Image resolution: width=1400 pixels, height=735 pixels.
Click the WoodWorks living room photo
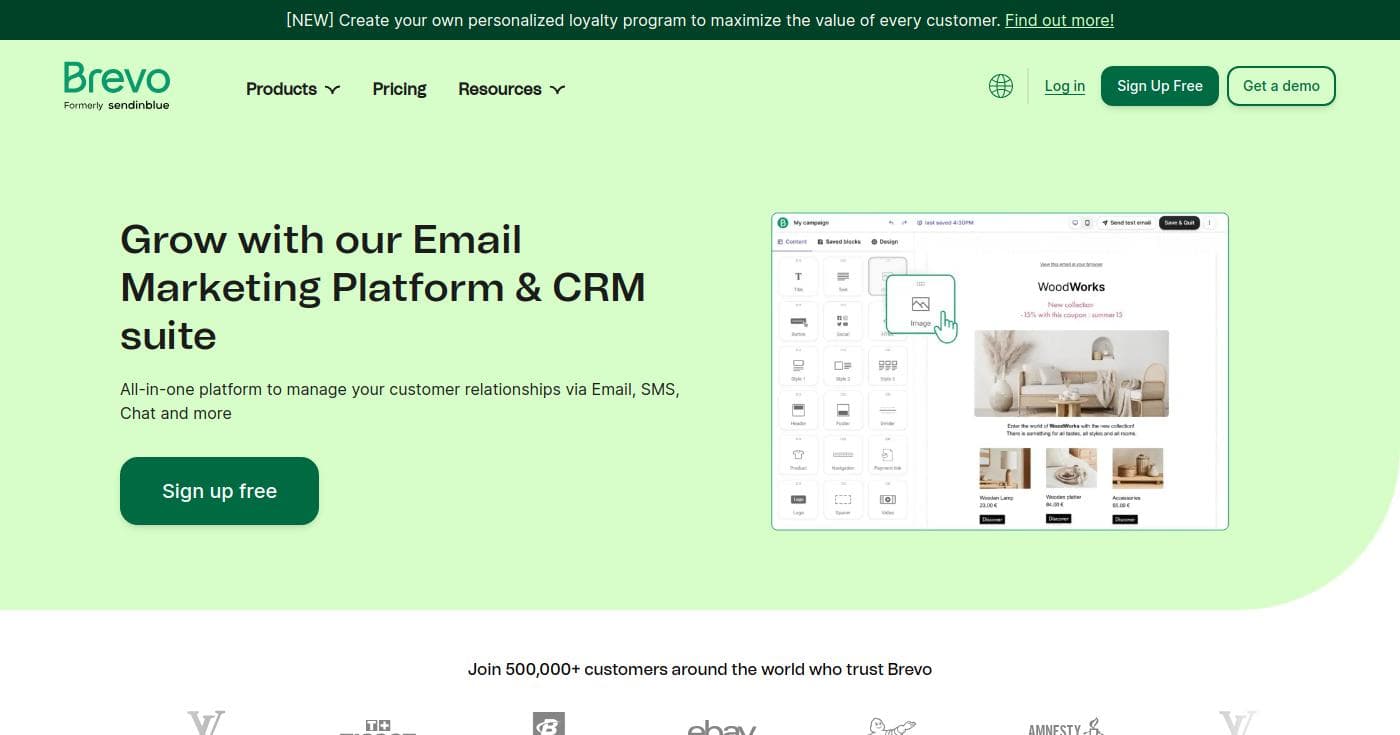click(x=1071, y=373)
